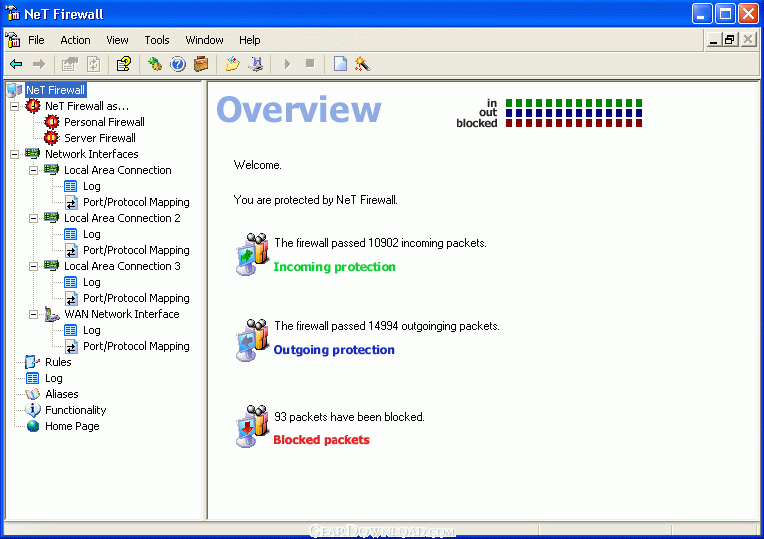Select the Functionality tree item

pyautogui.click(x=76, y=410)
